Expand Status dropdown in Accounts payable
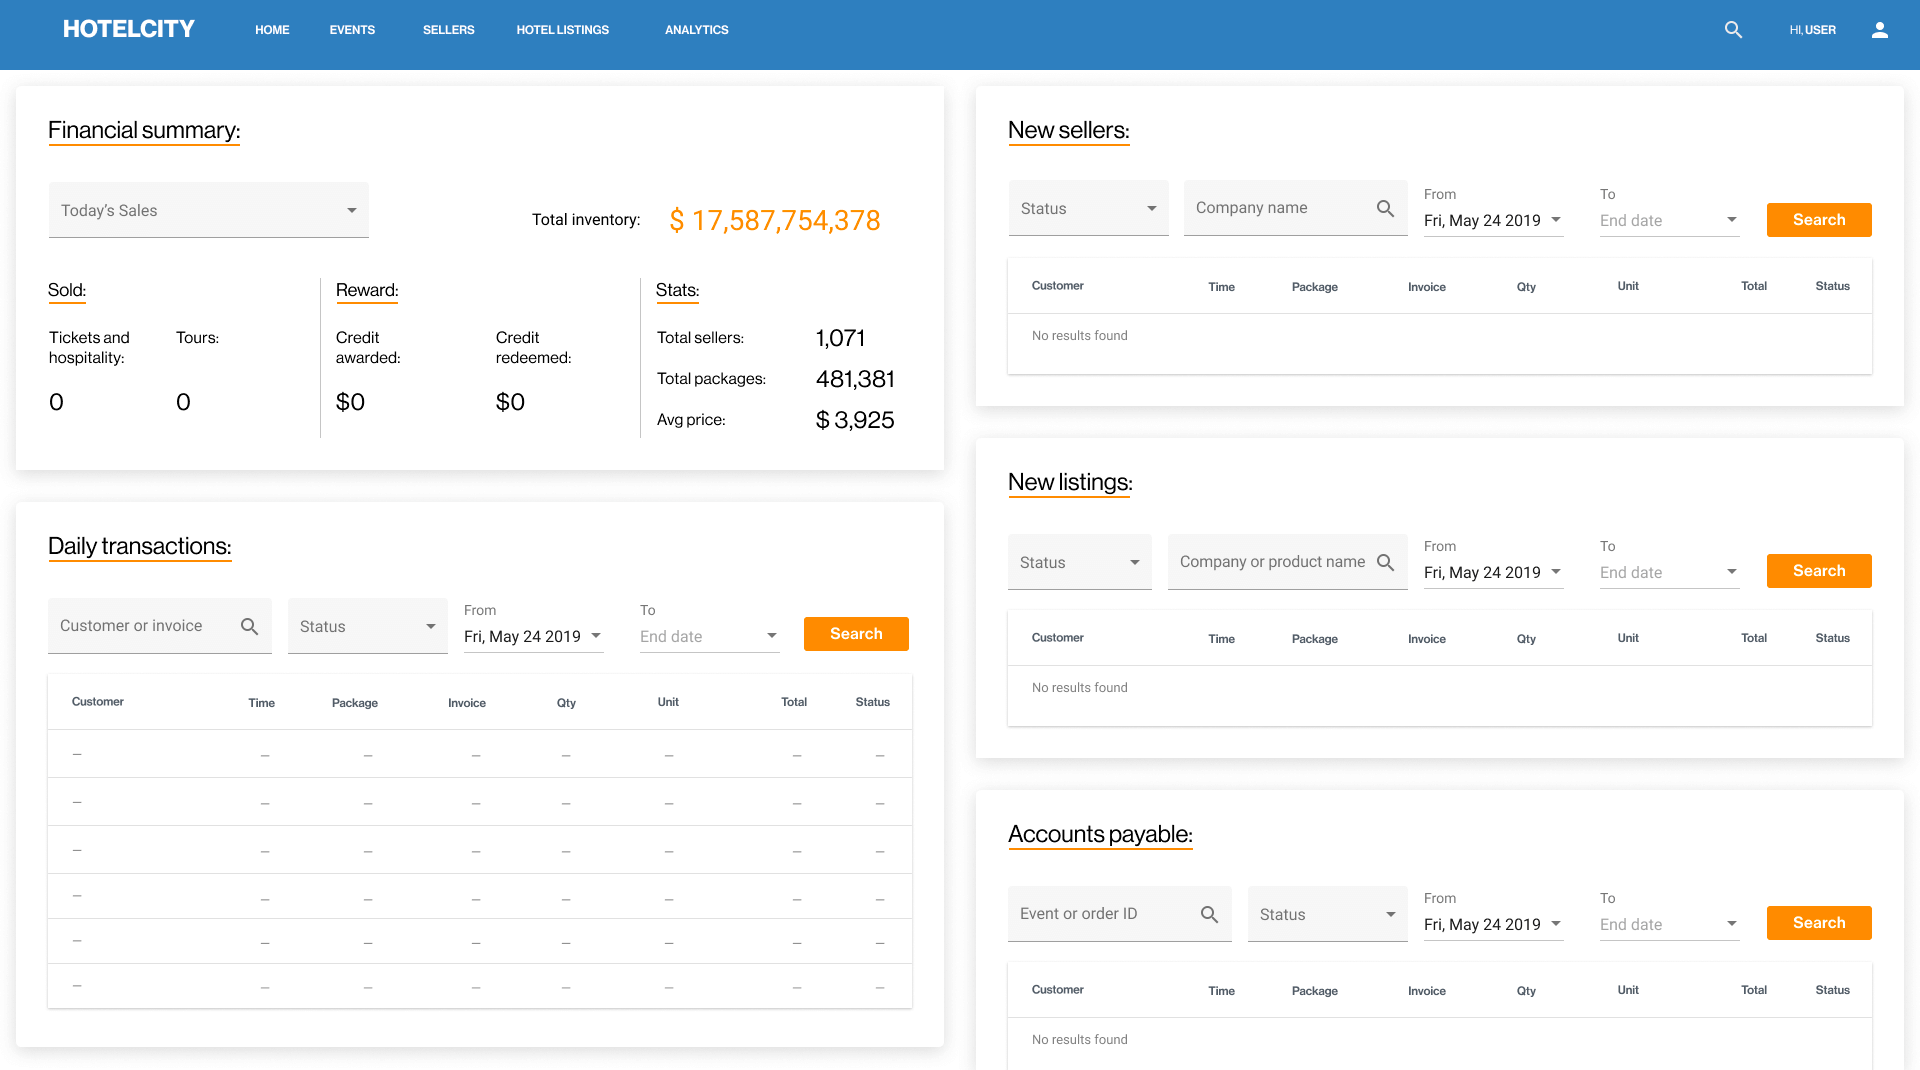Screen dimensions: 1920x1070 [x=1327, y=914]
